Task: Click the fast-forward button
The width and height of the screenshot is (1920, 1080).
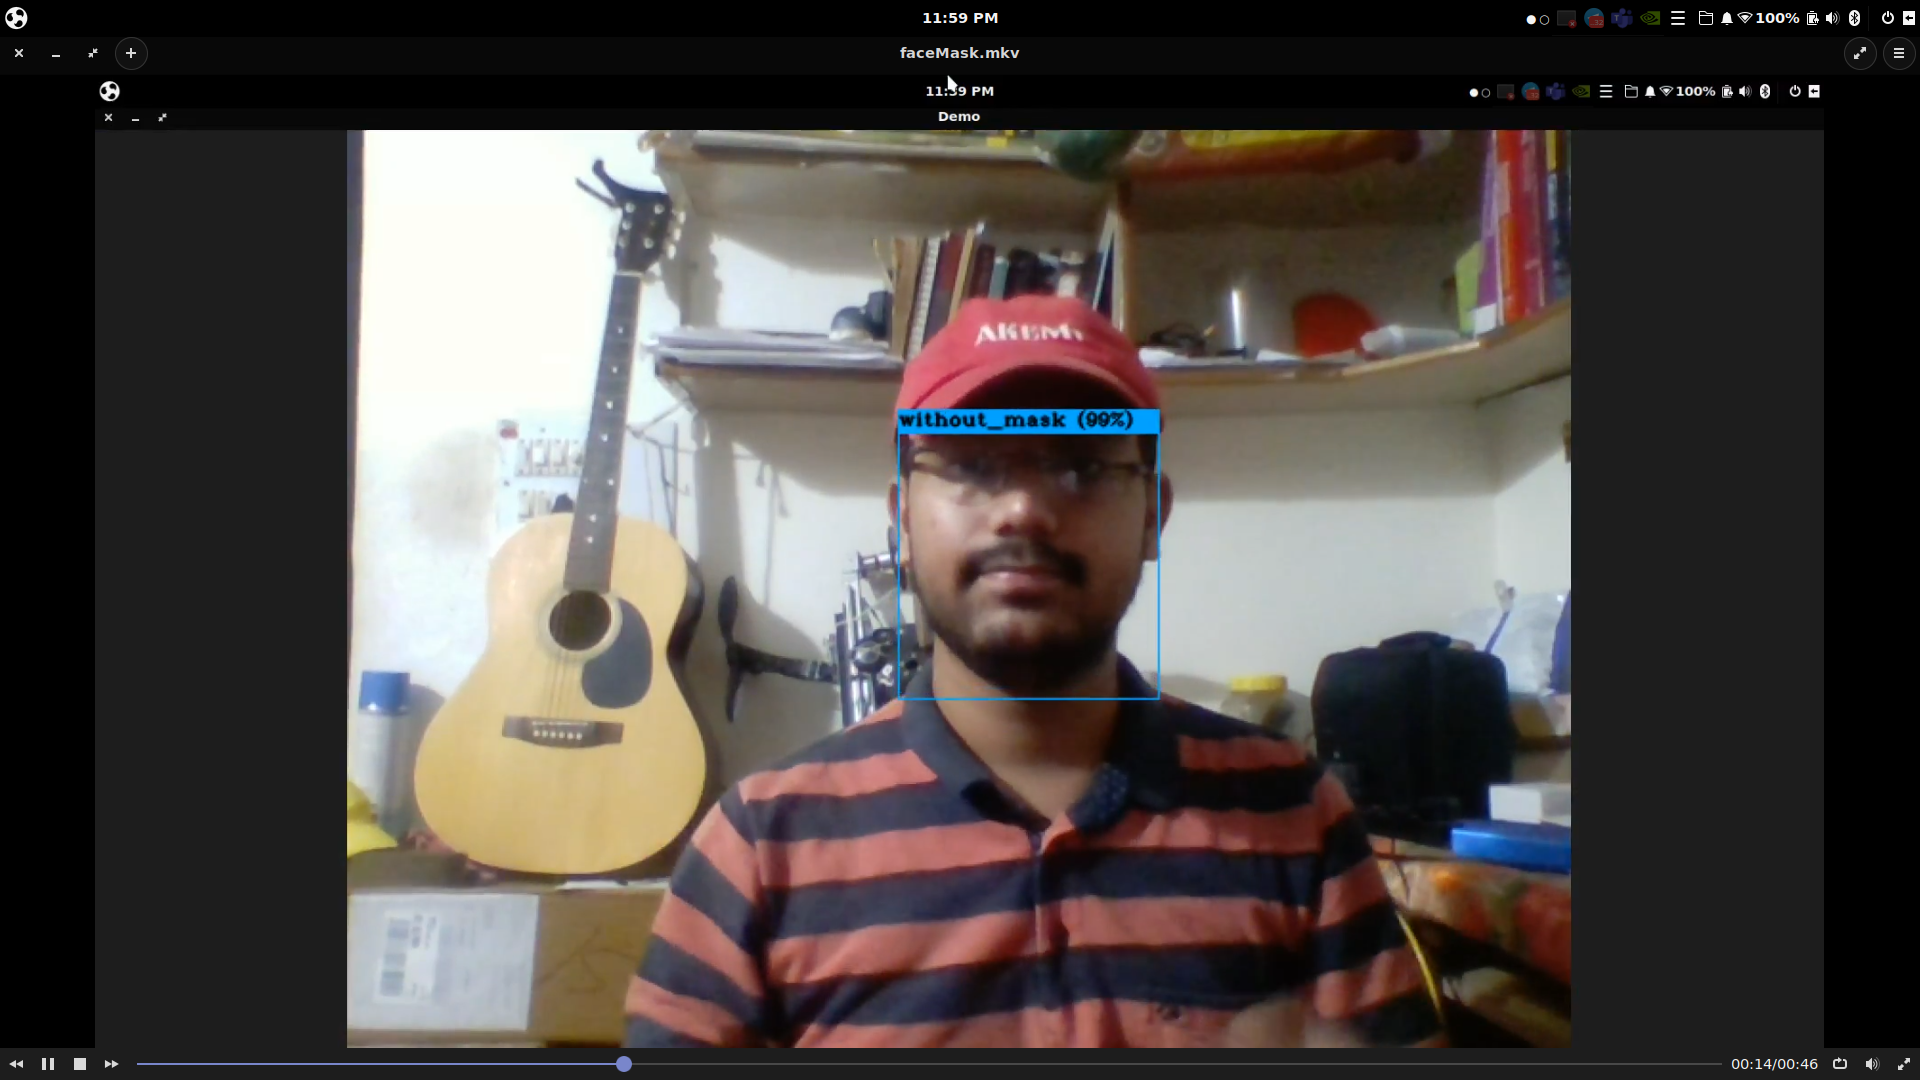Action: [x=111, y=1064]
